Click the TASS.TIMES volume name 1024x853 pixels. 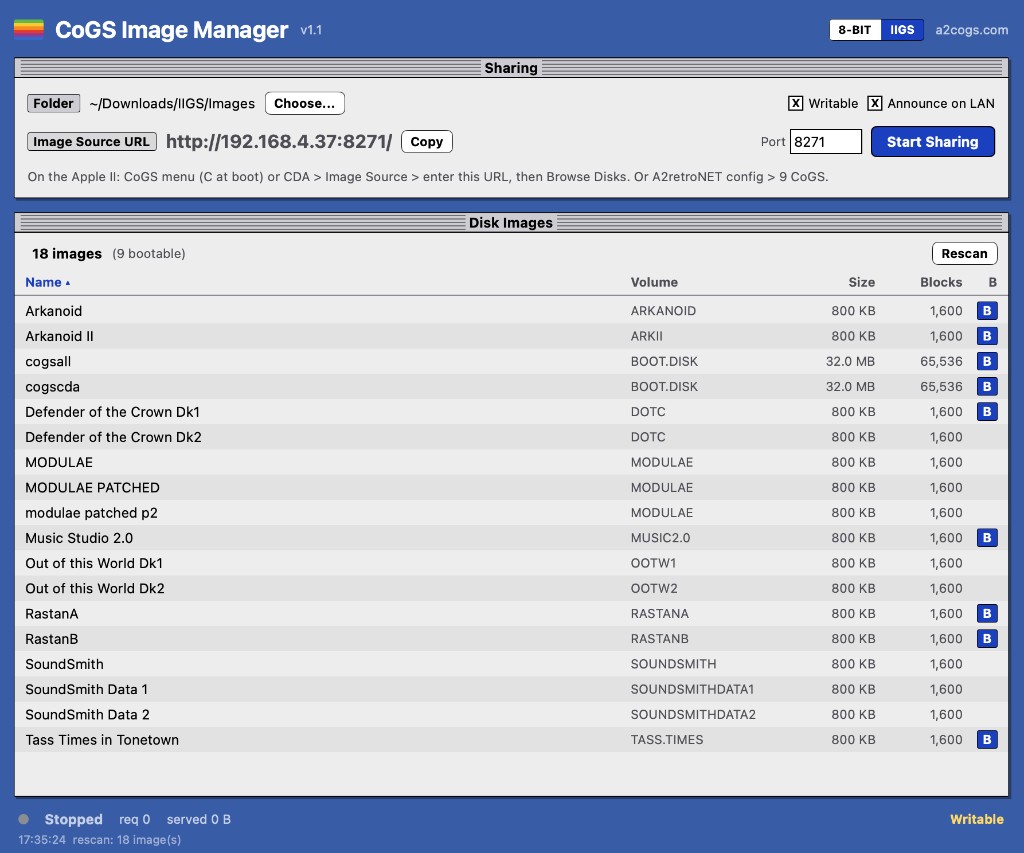tap(667, 740)
